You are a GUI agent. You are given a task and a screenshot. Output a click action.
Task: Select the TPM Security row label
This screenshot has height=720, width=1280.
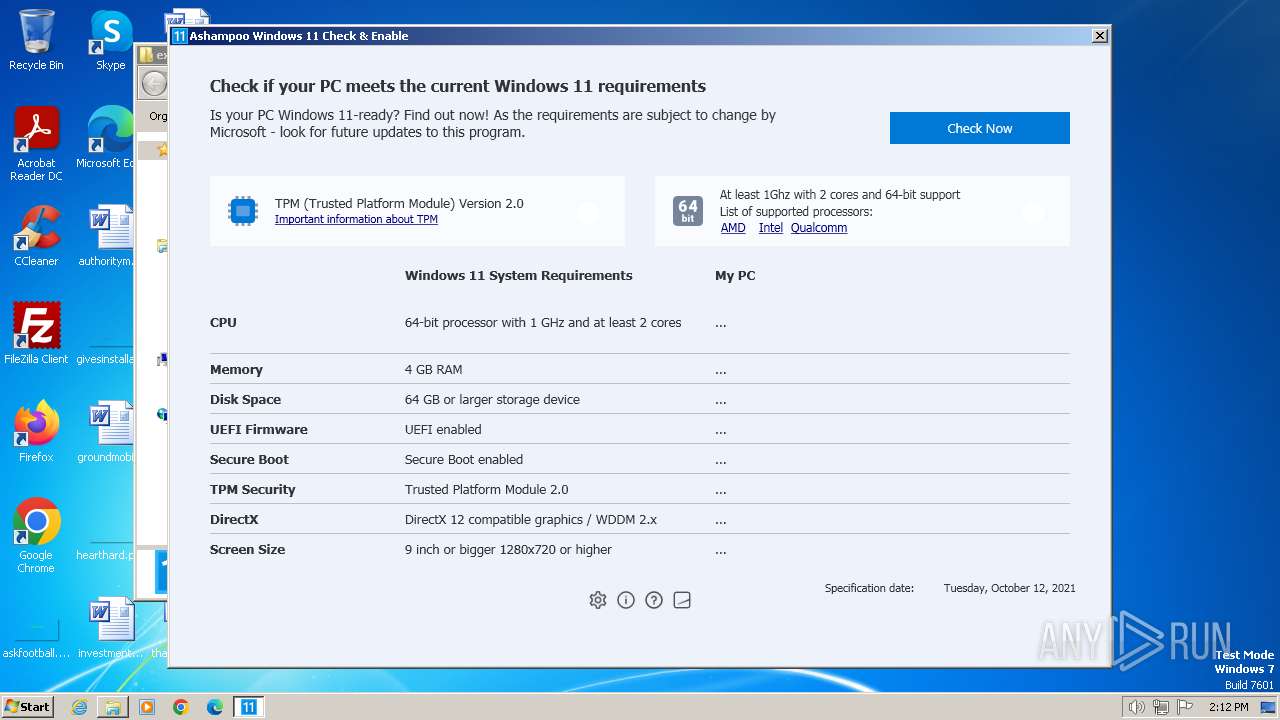(x=253, y=490)
